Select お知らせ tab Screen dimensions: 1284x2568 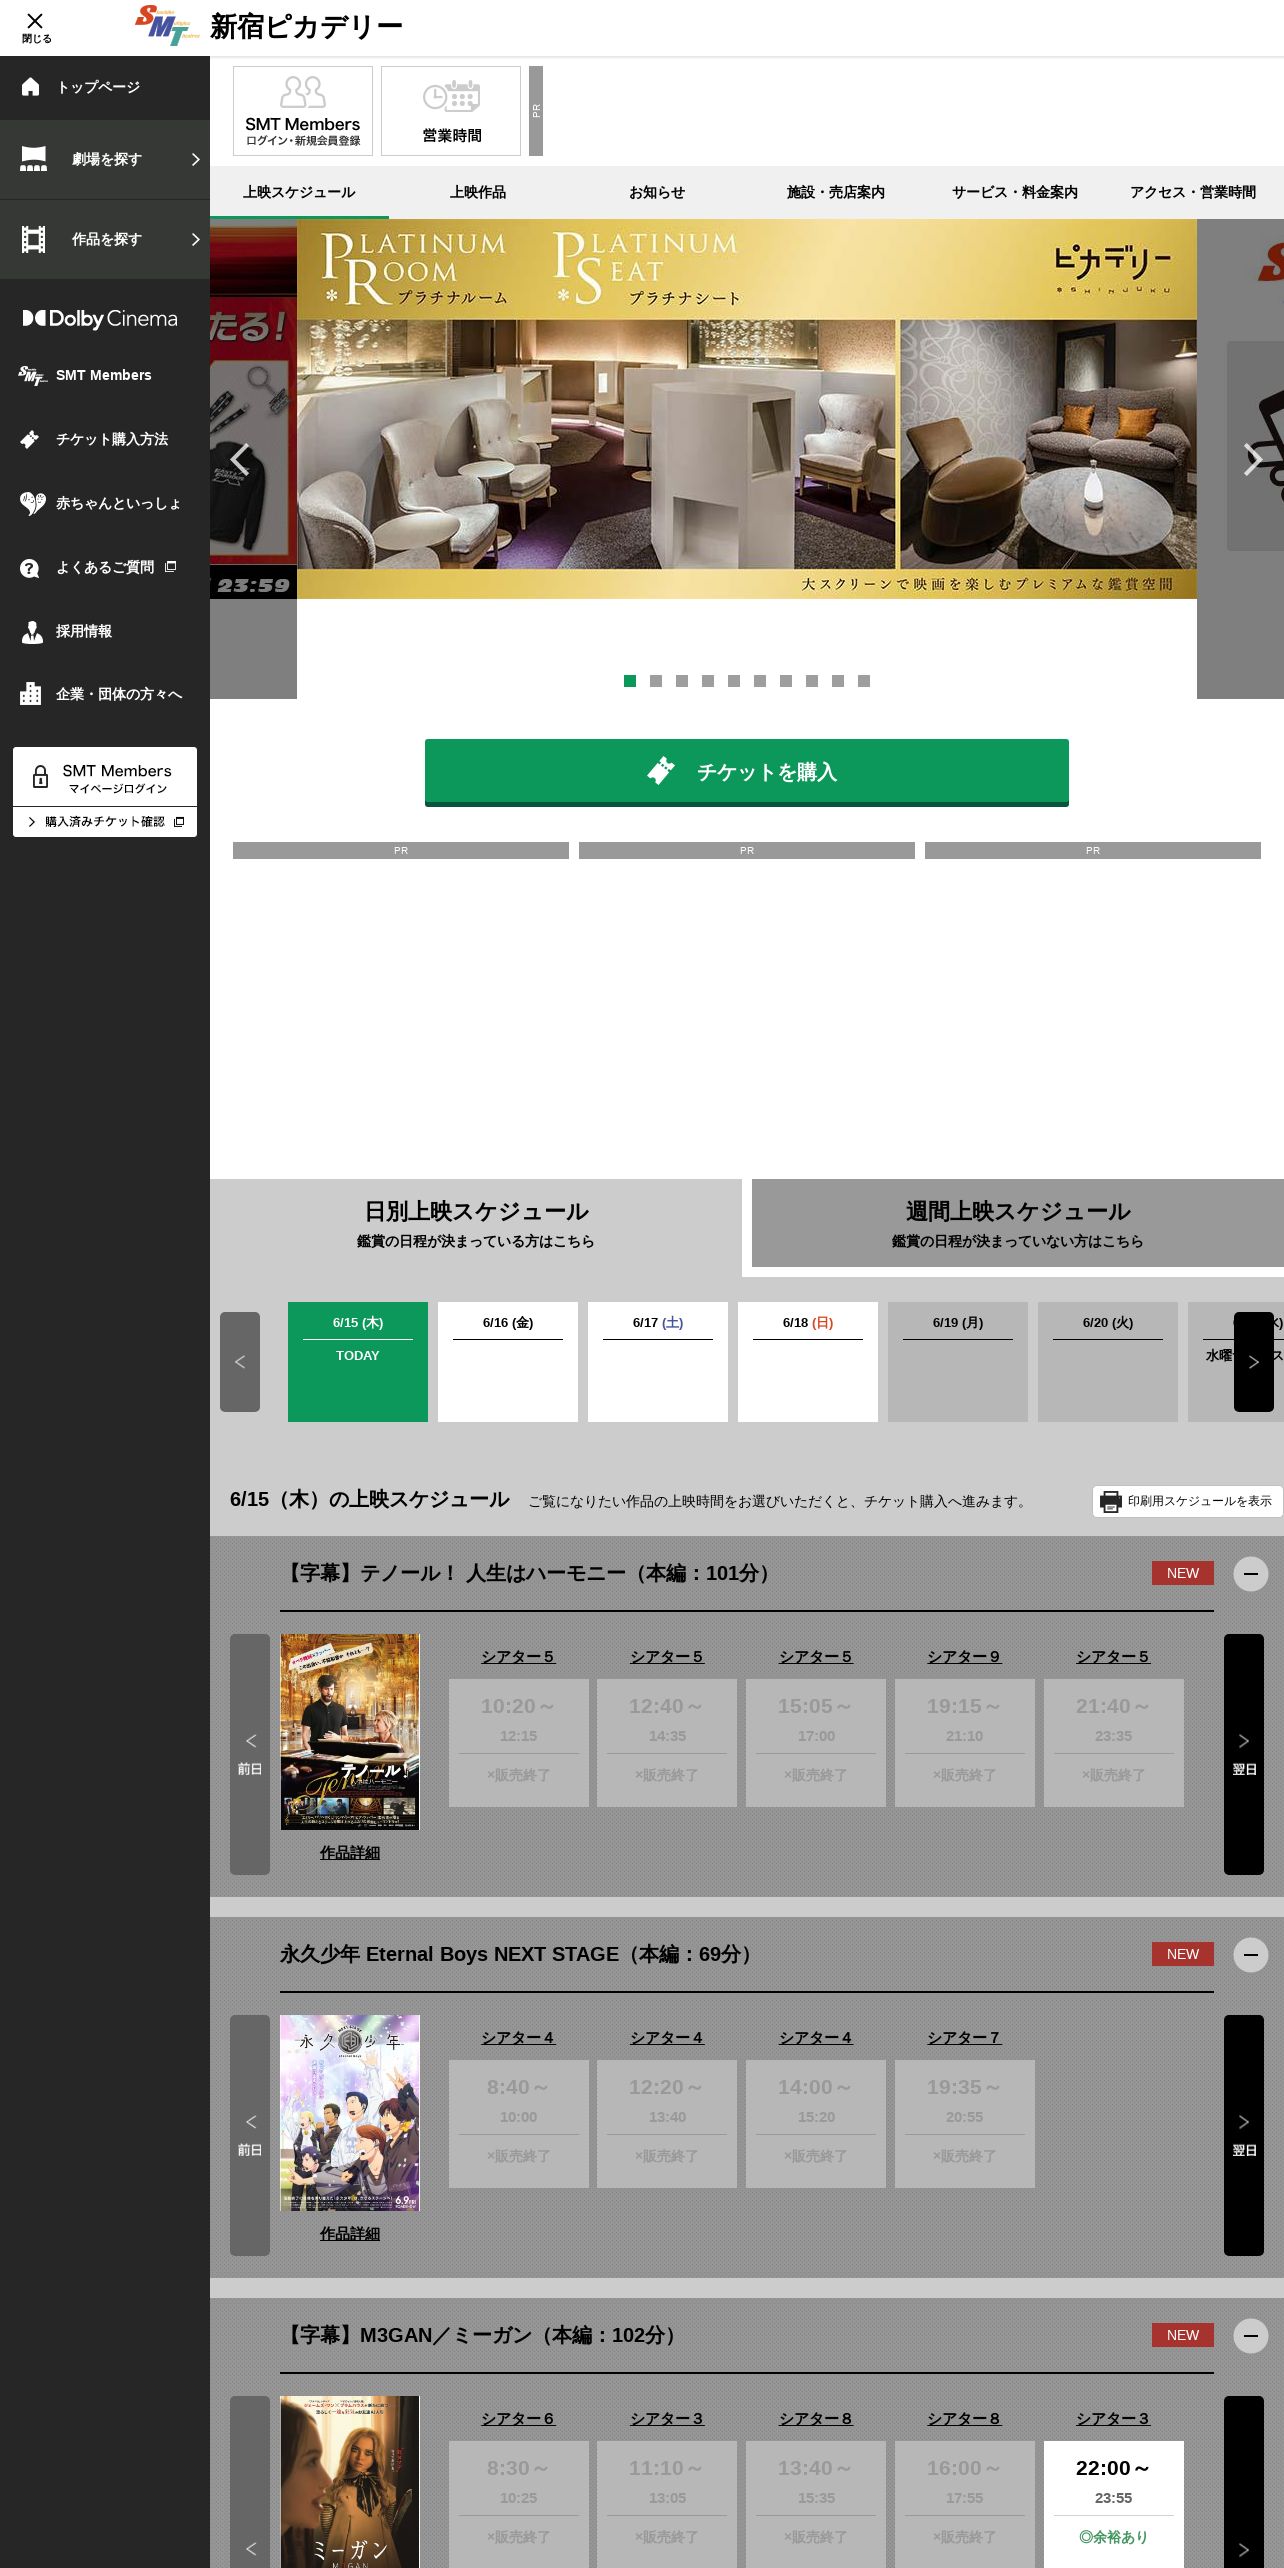tap(657, 192)
